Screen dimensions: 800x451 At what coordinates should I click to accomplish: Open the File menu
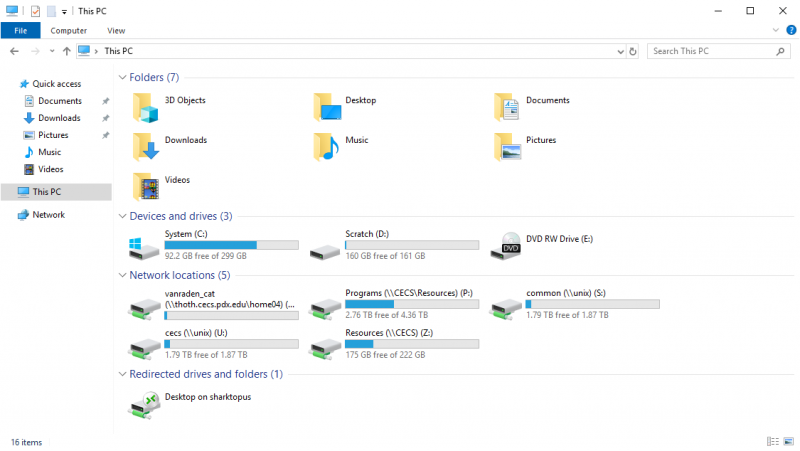(20, 31)
